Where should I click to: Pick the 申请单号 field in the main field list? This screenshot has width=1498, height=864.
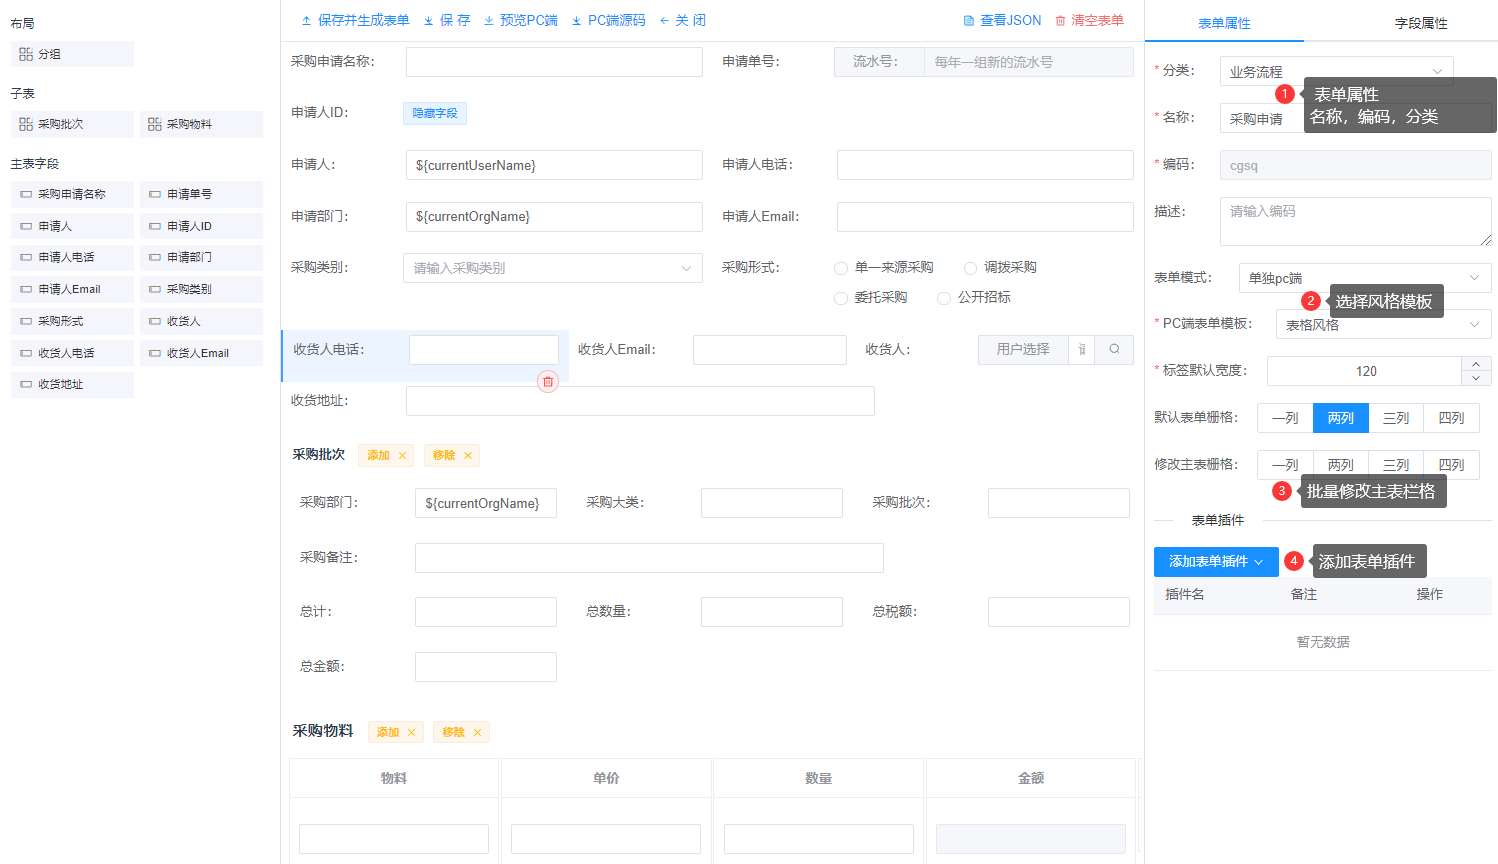[x=201, y=194]
